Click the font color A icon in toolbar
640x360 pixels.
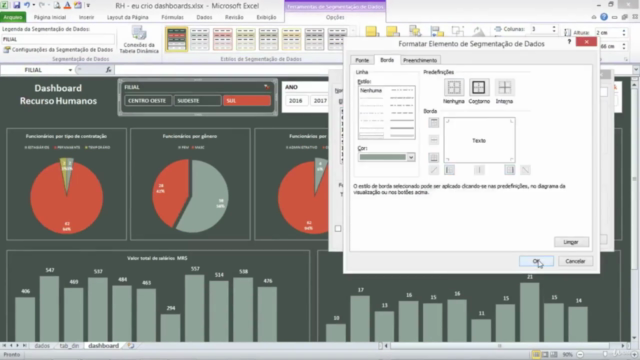coord(67,5)
